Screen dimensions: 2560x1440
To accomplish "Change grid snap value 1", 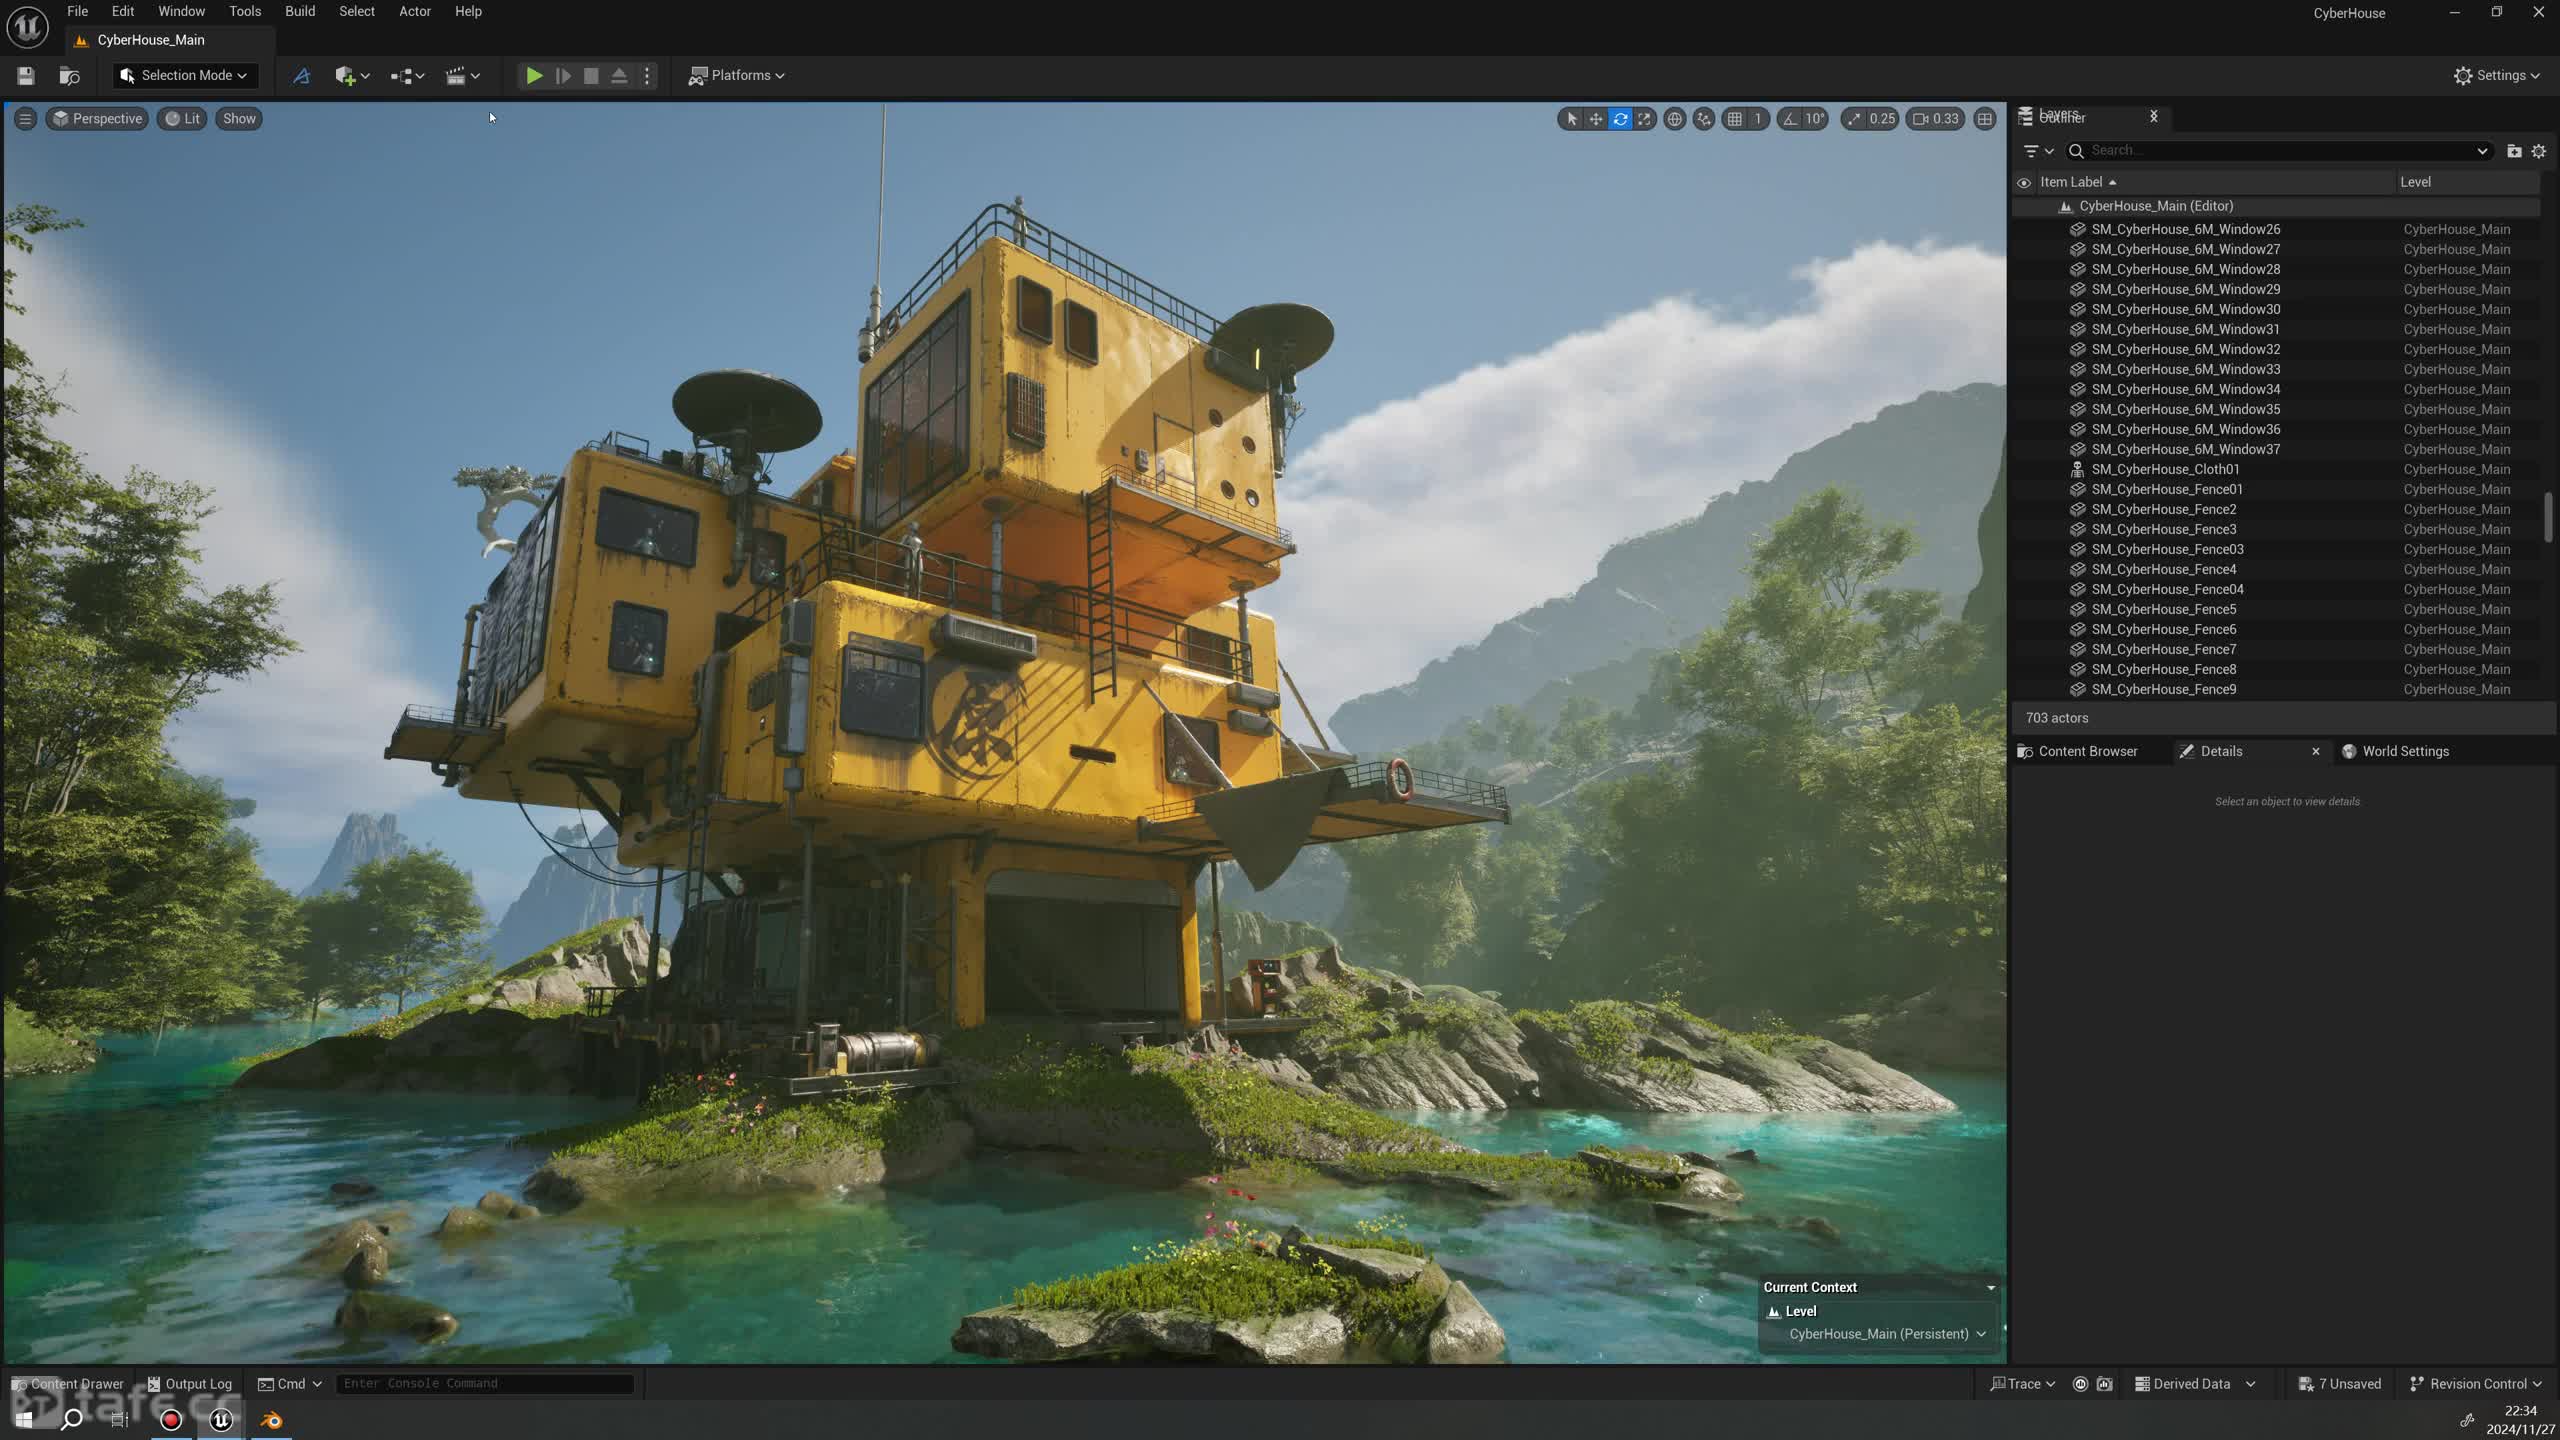I will click(1758, 119).
